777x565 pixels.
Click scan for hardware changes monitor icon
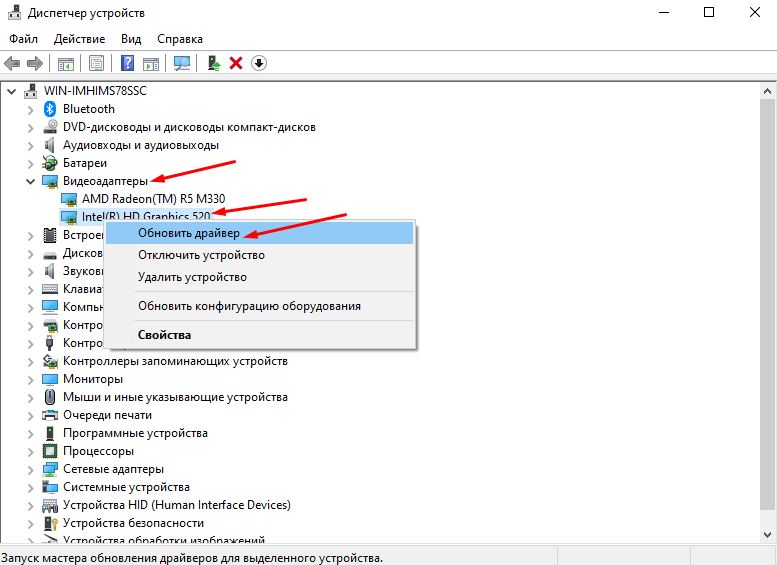[x=182, y=63]
